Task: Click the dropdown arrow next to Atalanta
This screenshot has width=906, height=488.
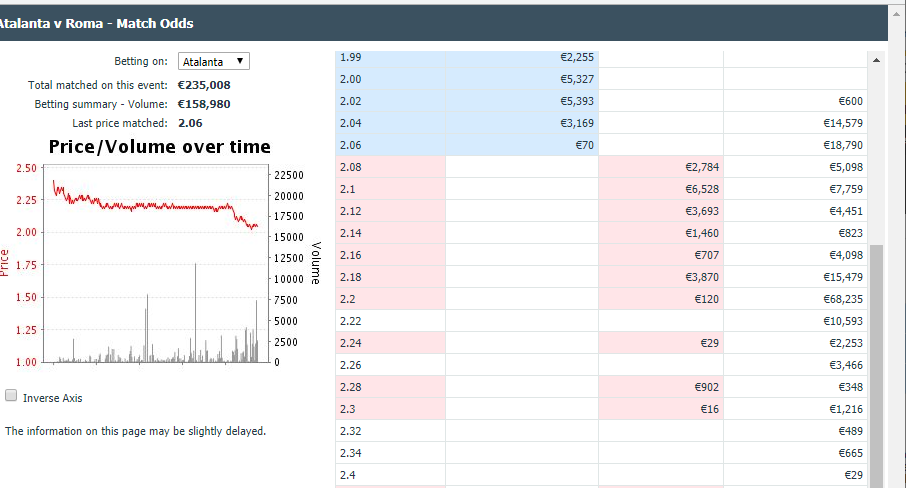Action: (x=240, y=61)
